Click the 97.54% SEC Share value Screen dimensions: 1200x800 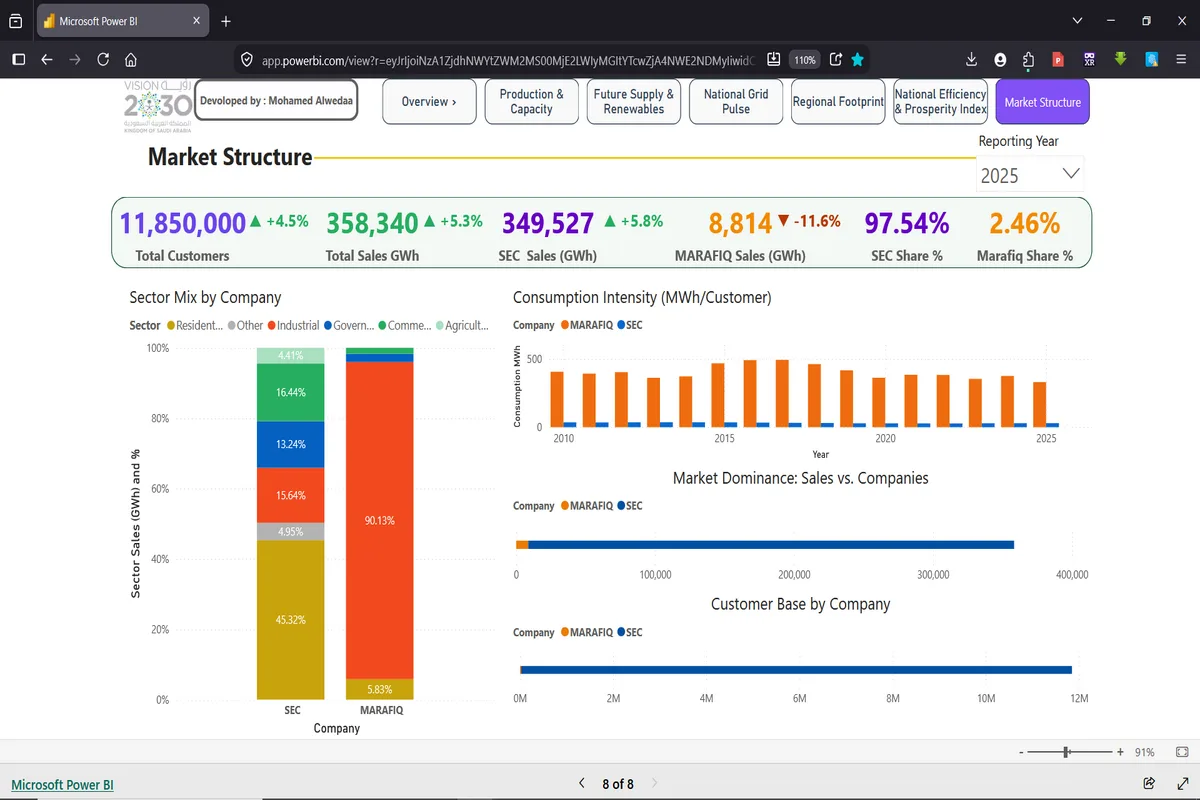906,223
